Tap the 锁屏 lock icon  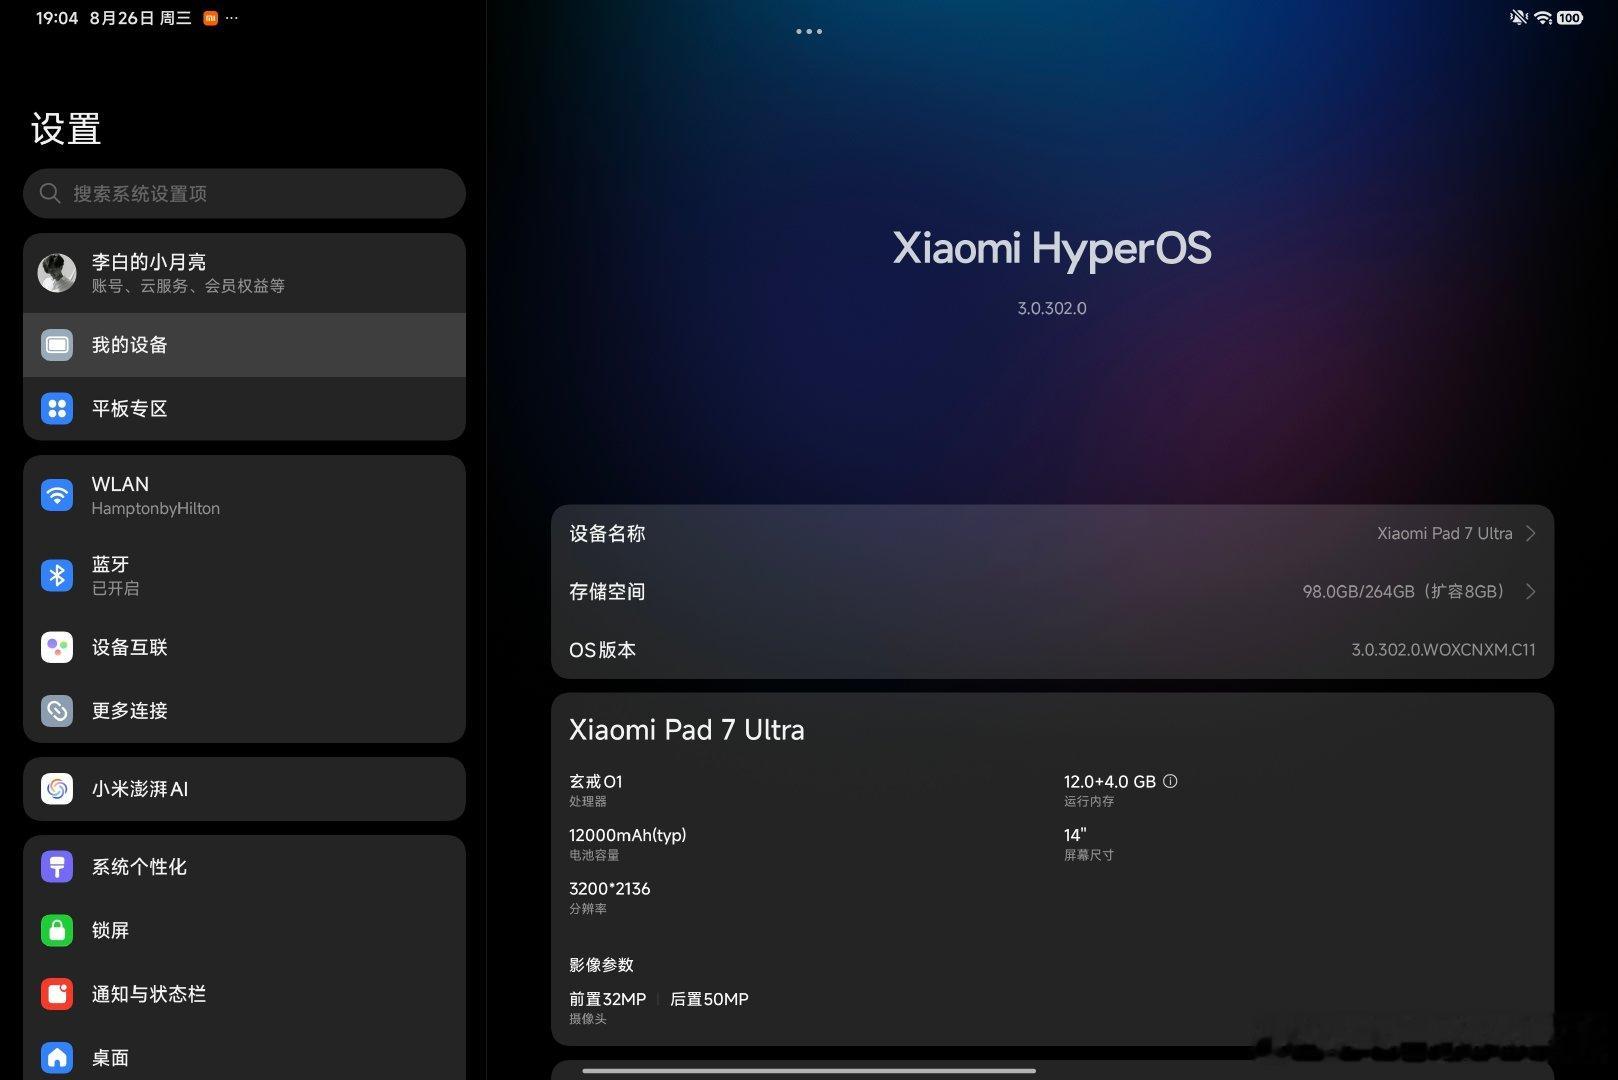[x=57, y=930]
